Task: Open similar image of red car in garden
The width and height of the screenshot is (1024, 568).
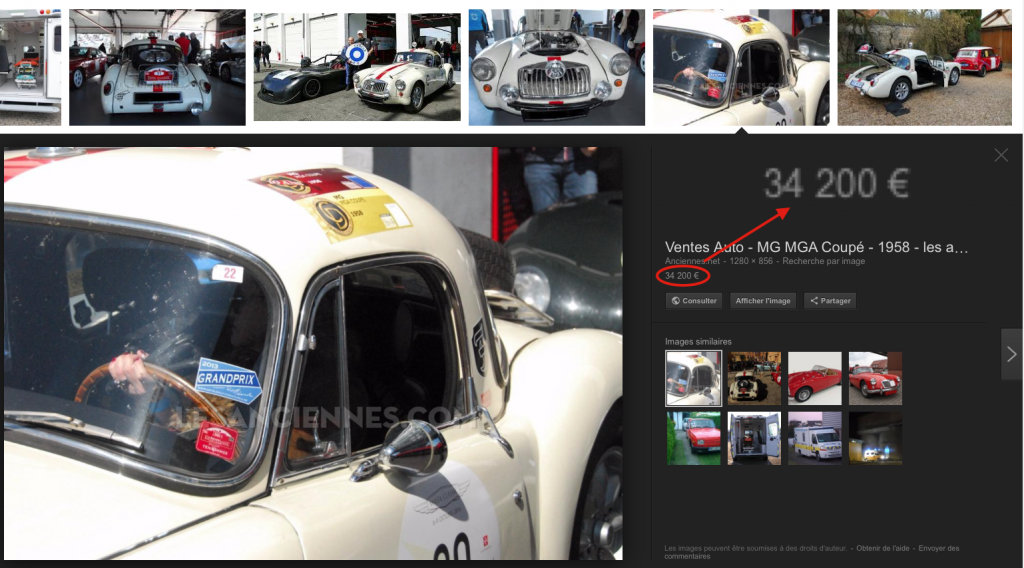Action: pyautogui.click(x=694, y=438)
